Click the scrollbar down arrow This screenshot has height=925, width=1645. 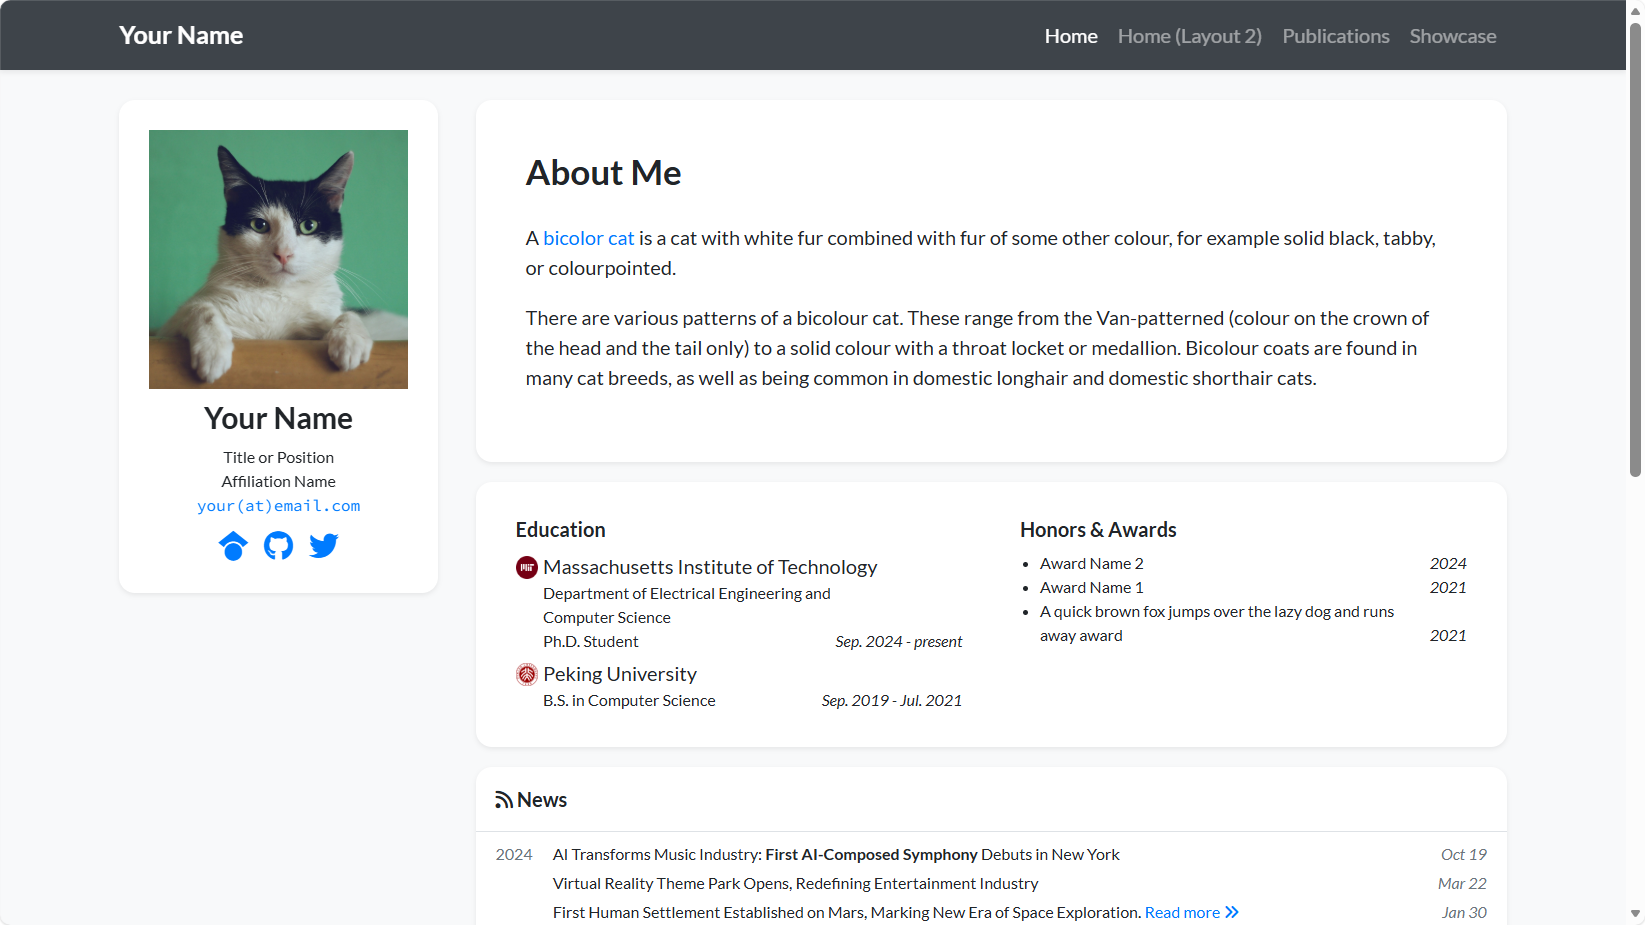(x=1635, y=914)
